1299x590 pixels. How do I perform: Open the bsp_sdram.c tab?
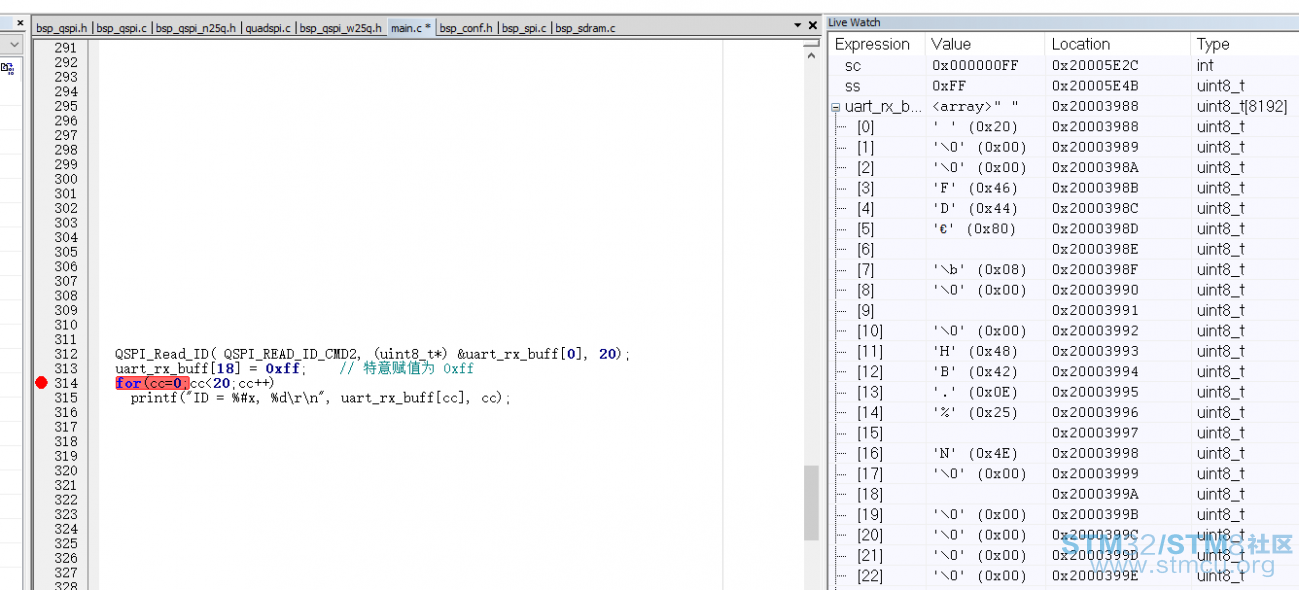click(x=585, y=28)
